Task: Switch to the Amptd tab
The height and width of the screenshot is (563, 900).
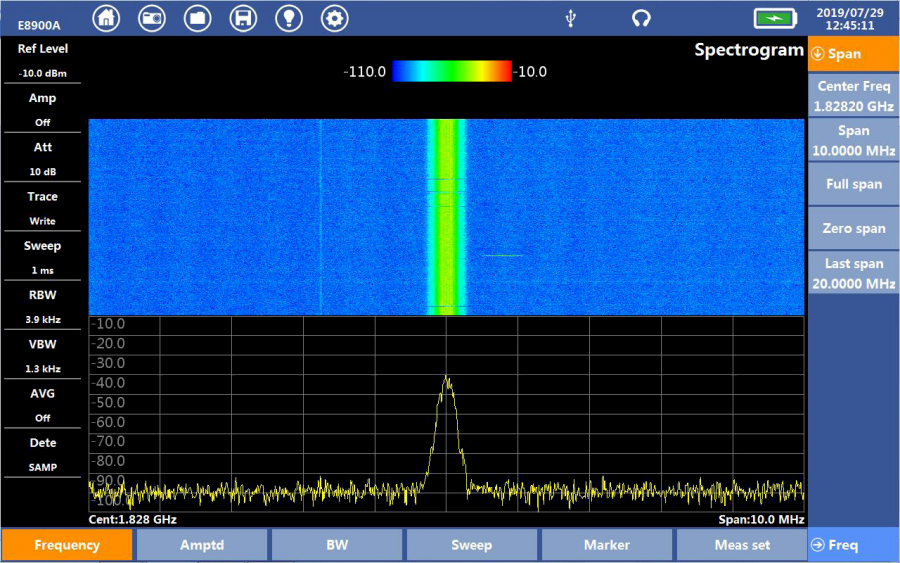Action: click(202, 545)
